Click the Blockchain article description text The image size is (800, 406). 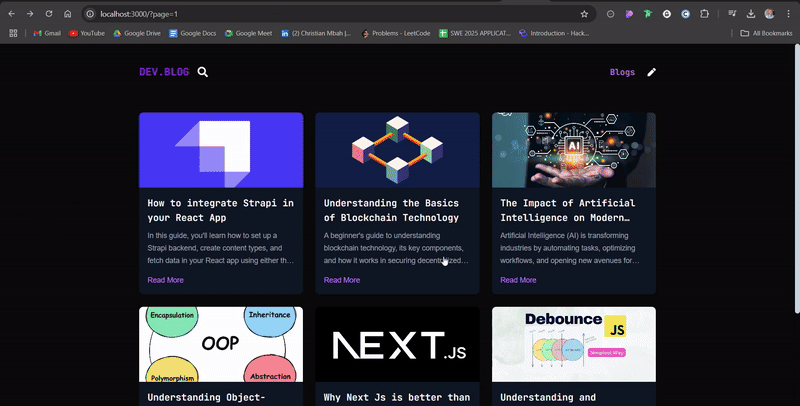coord(396,248)
